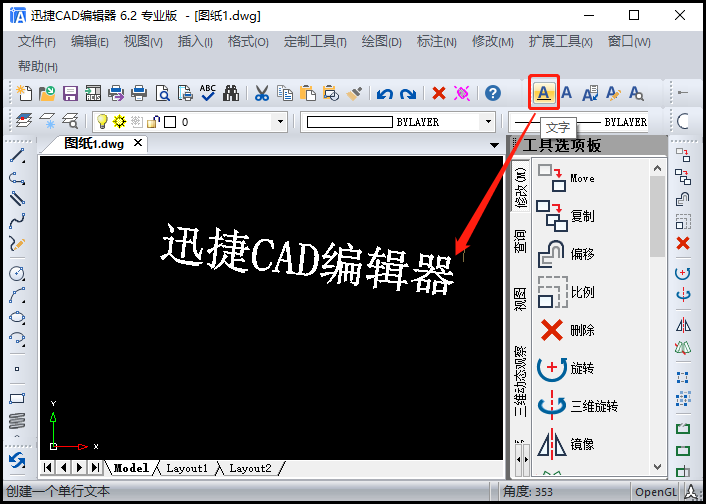Jump to first layout tab arrow

47,467
